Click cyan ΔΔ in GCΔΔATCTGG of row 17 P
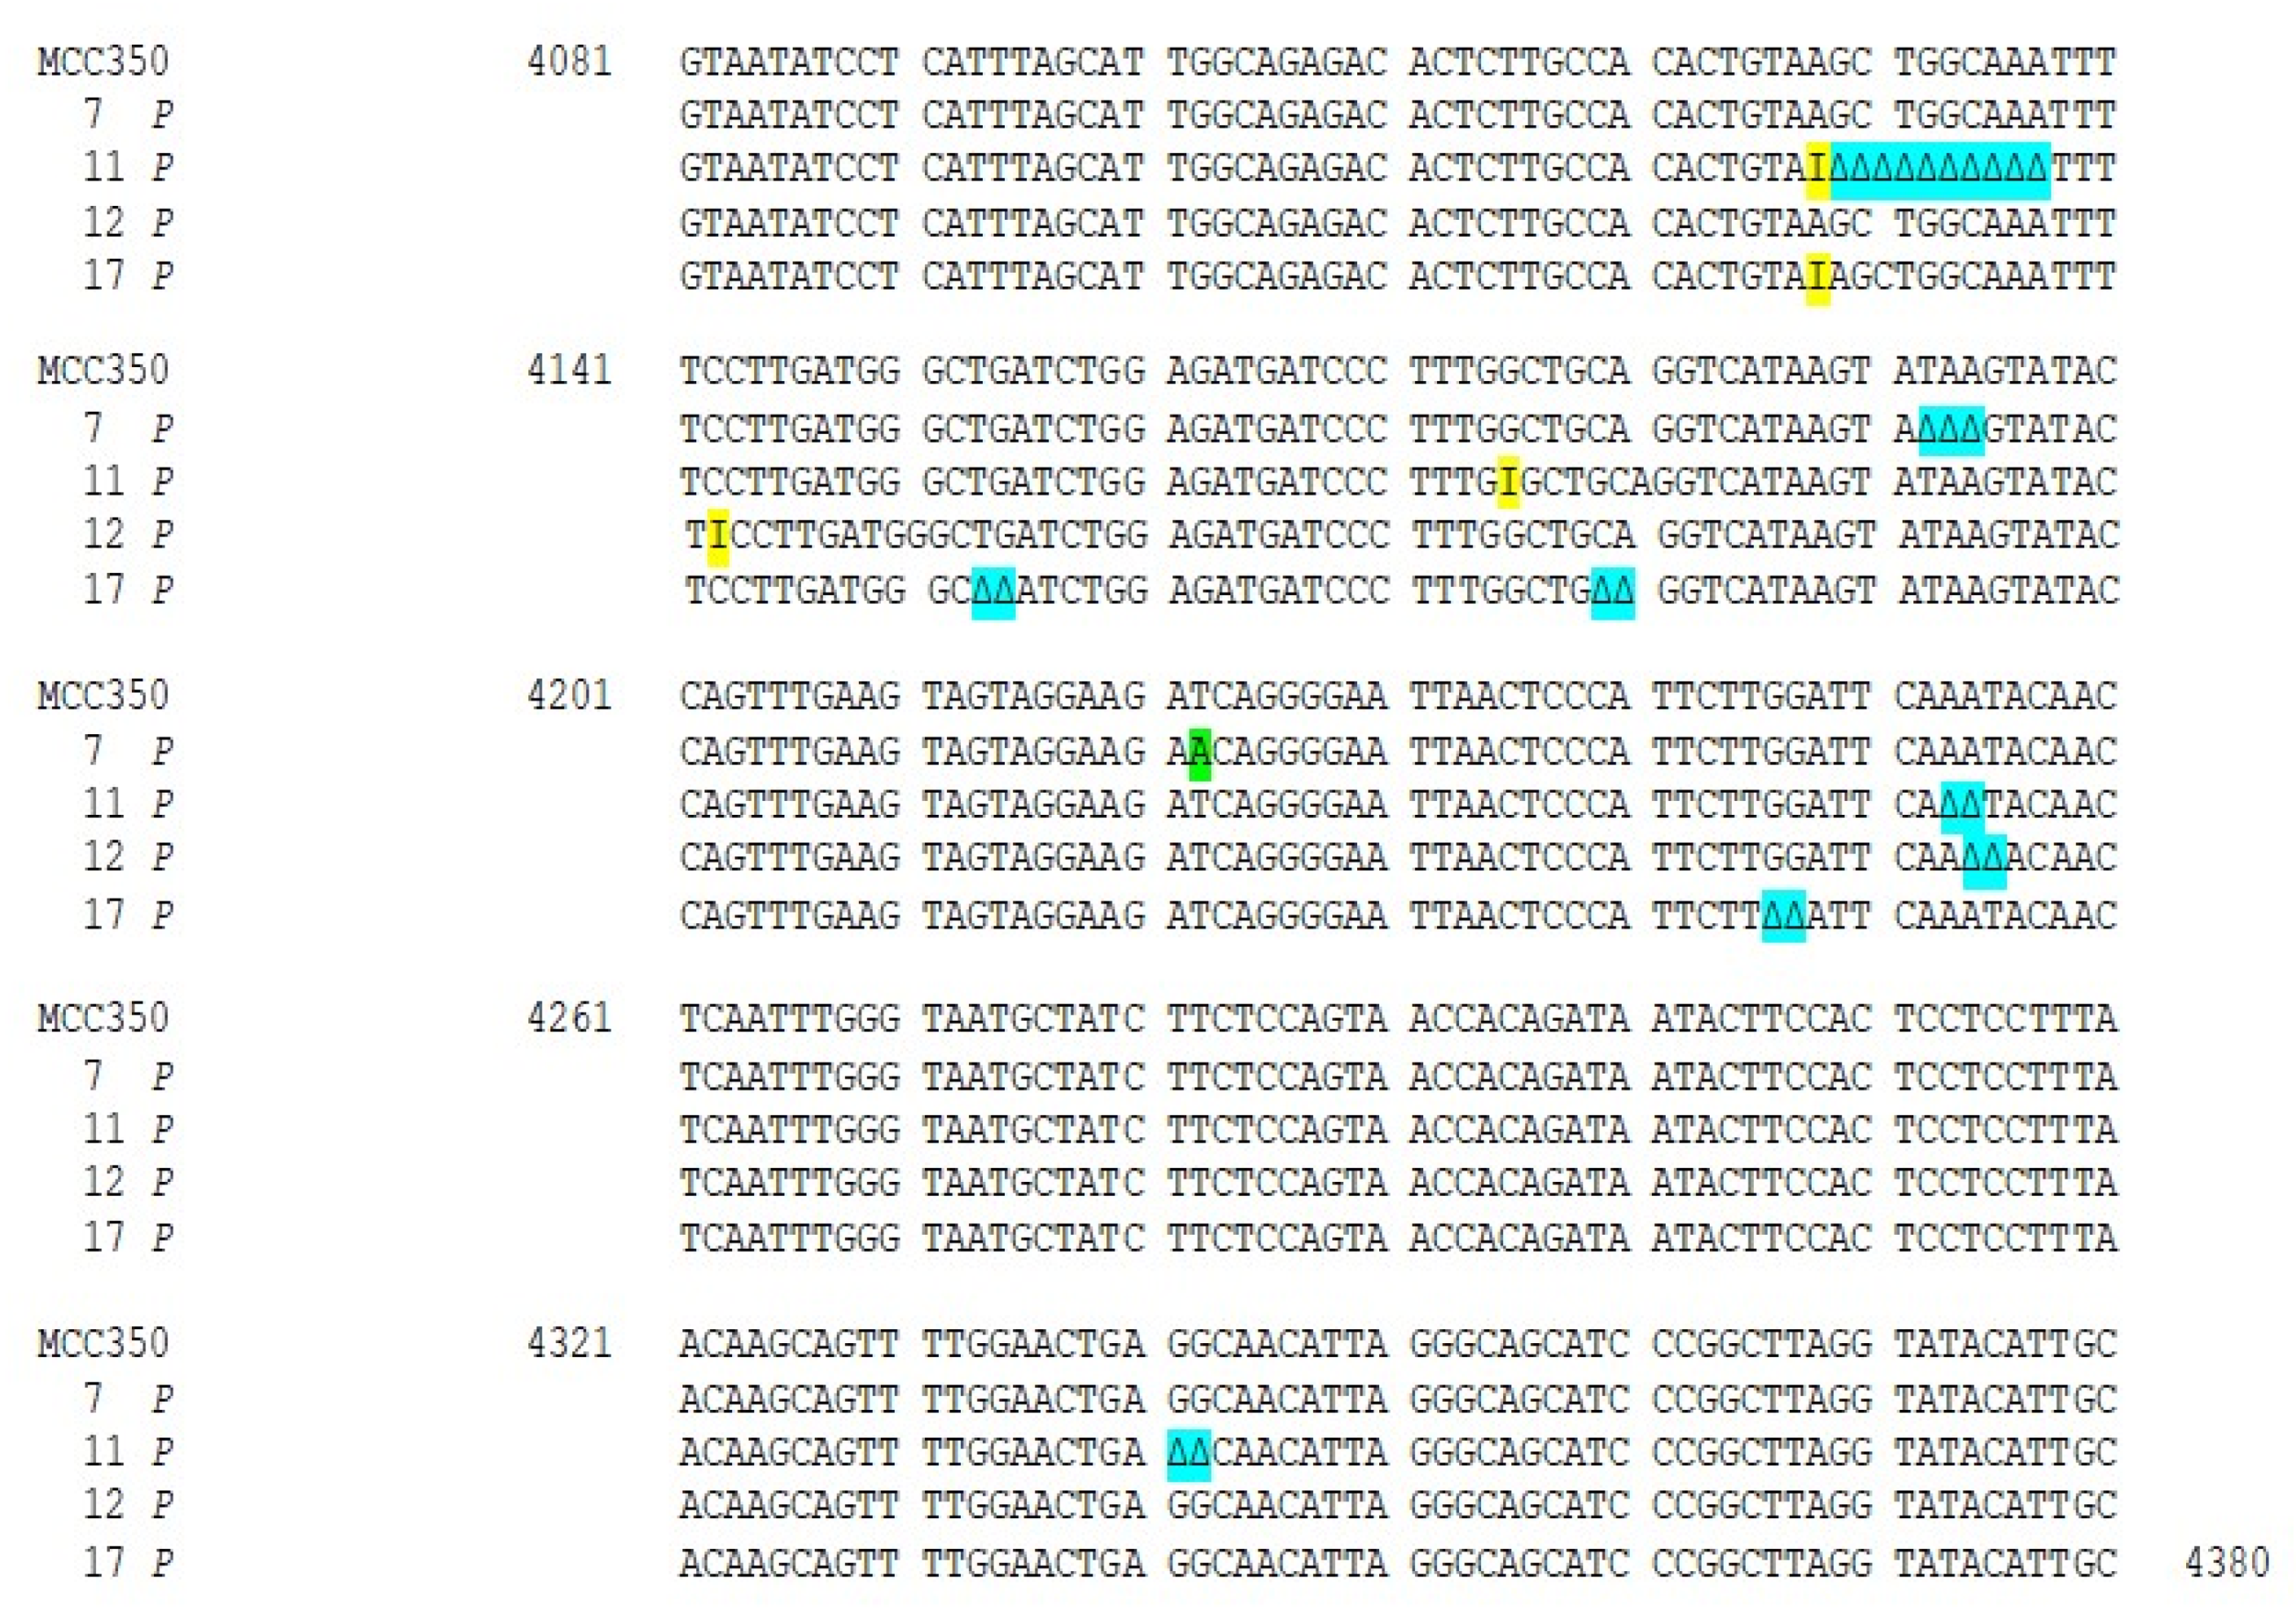2296x1615 pixels. click(x=993, y=591)
